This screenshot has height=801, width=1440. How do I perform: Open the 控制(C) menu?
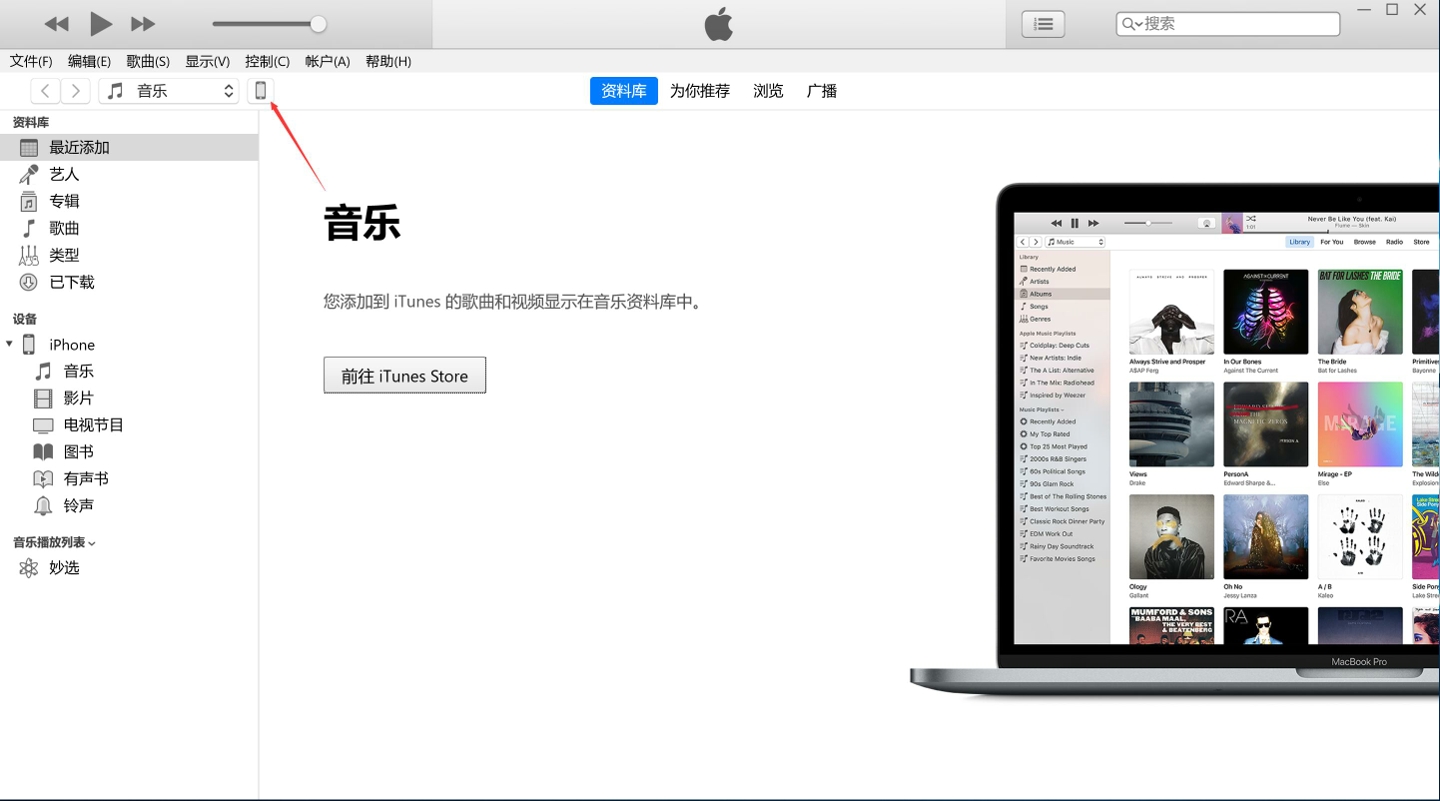(x=267, y=61)
